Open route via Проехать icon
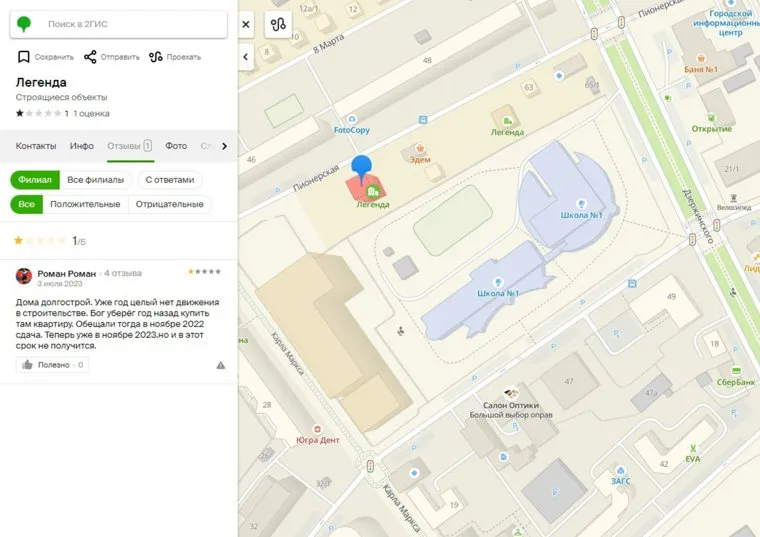Viewport: 760px width, 537px height. 156,57
